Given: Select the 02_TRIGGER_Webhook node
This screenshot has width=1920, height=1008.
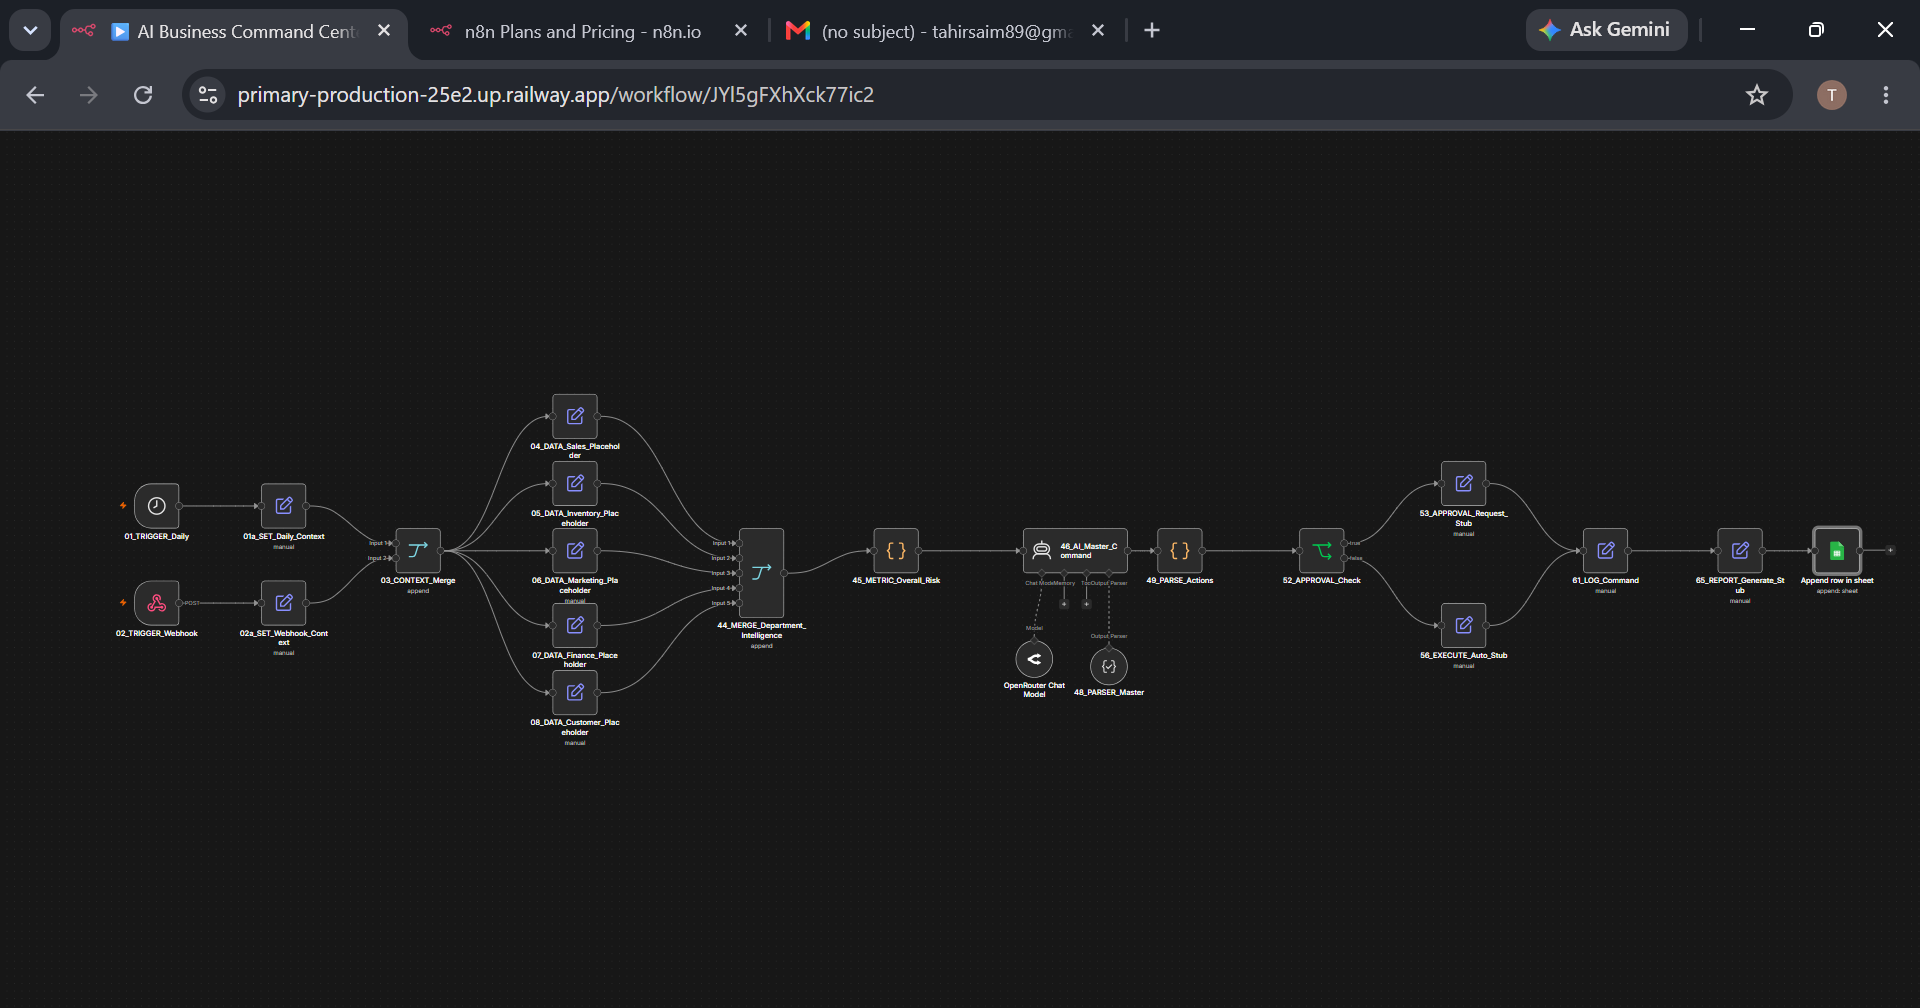Looking at the screenshot, I should pyautogui.click(x=157, y=603).
